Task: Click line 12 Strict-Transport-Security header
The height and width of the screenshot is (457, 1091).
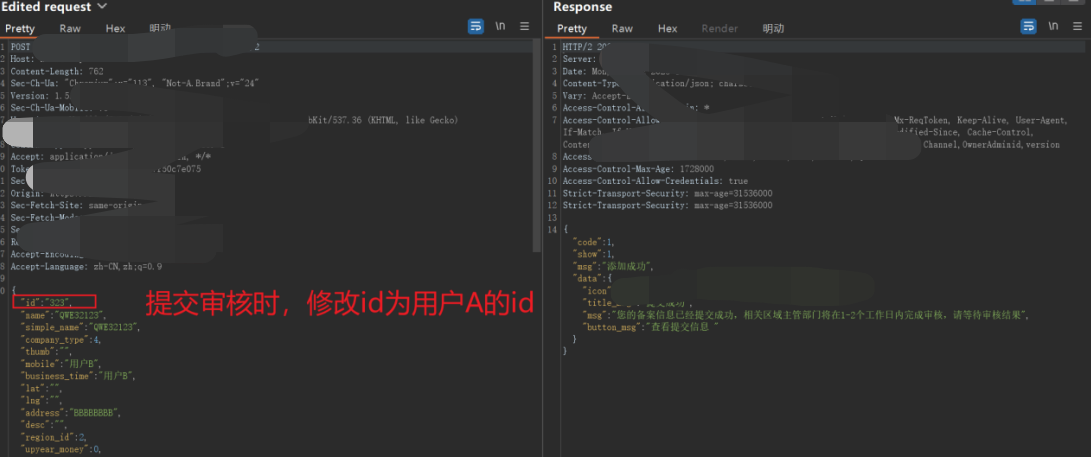Action: pos(667,205)
